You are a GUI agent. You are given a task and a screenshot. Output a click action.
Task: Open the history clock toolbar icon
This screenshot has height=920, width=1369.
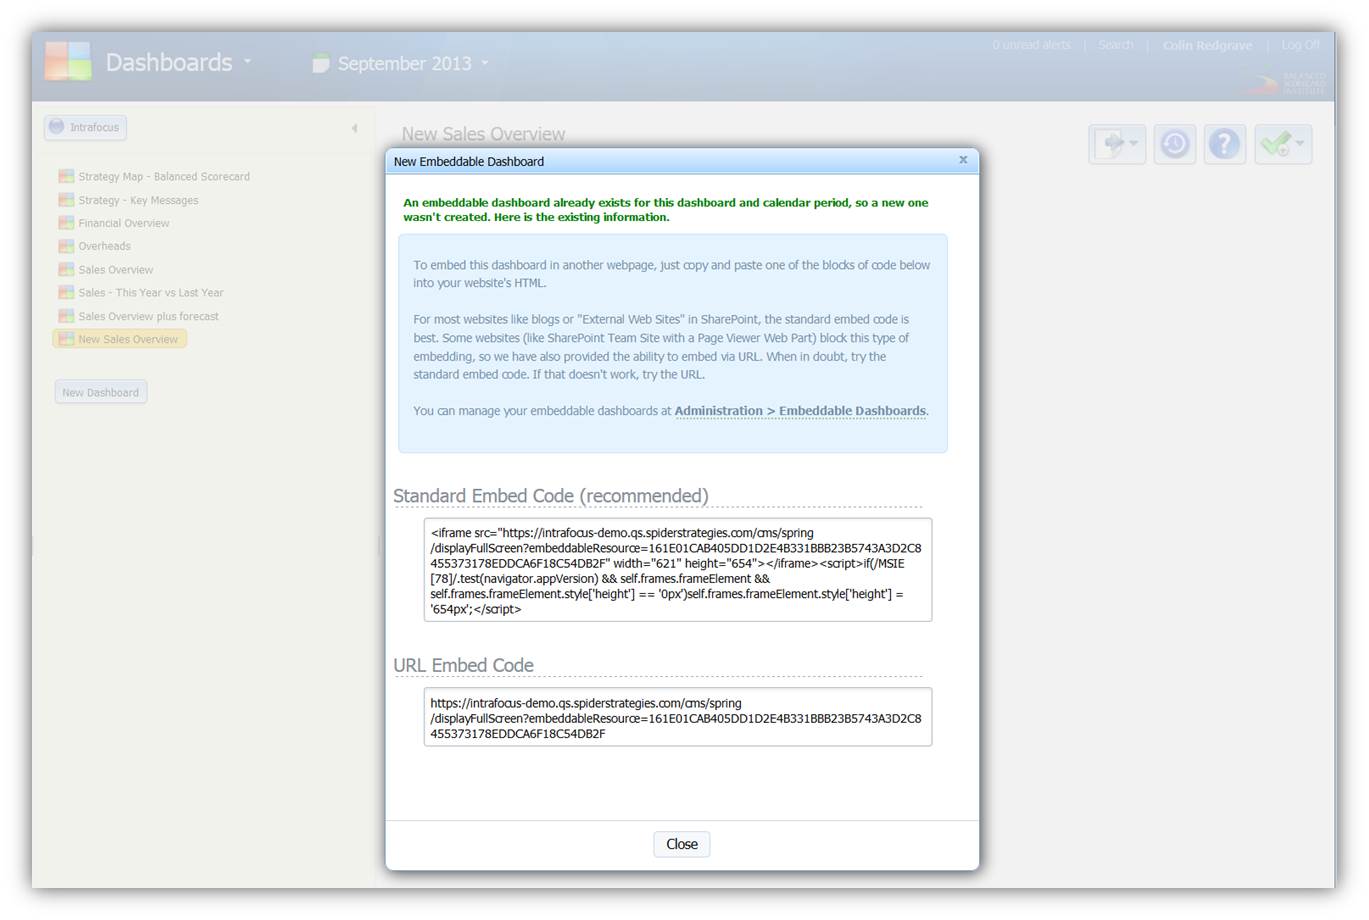[1175, 144]
